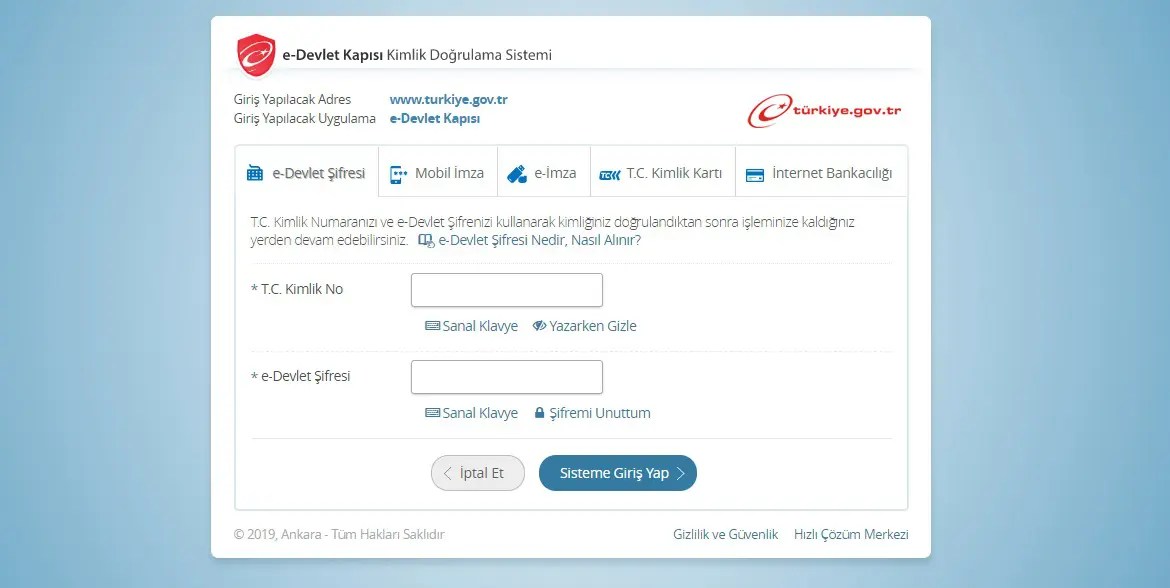The height and width of the screenshot is (588, 1170).
Task: Toggle Yazarken Gizle option
Action: [x=584, y=326]
